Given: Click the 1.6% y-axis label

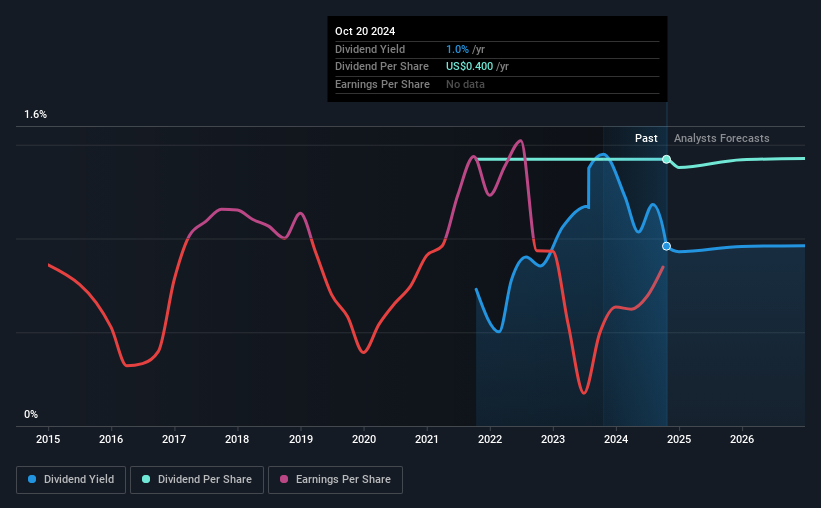Looking at the screenshot, I should [x=36, y=115].
